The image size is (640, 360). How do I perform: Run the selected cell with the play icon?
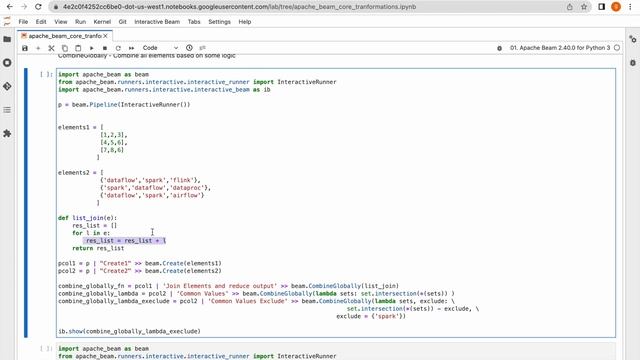91,48
